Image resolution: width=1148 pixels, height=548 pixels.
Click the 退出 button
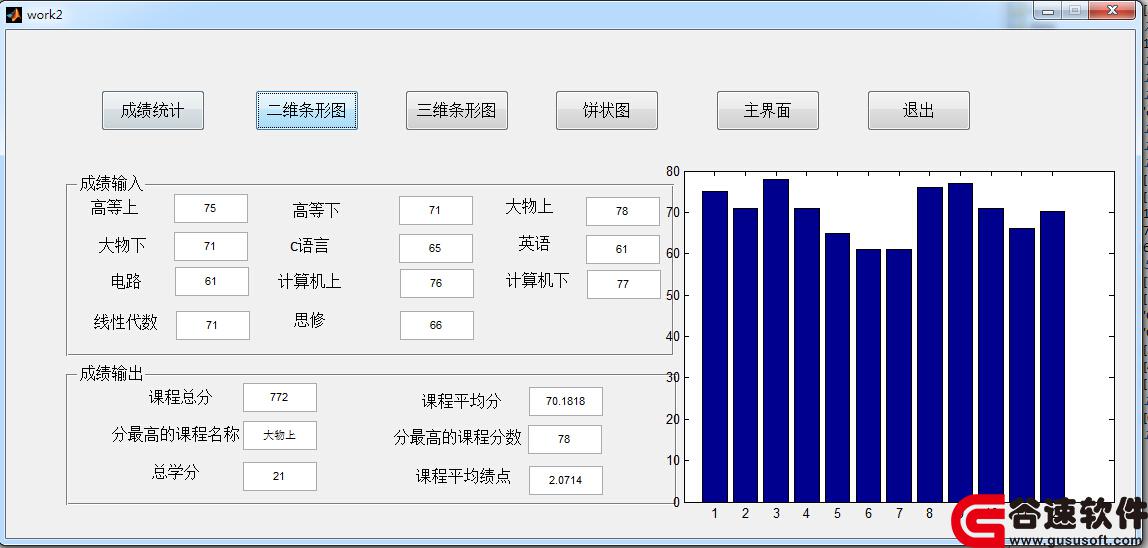[919, 111]
